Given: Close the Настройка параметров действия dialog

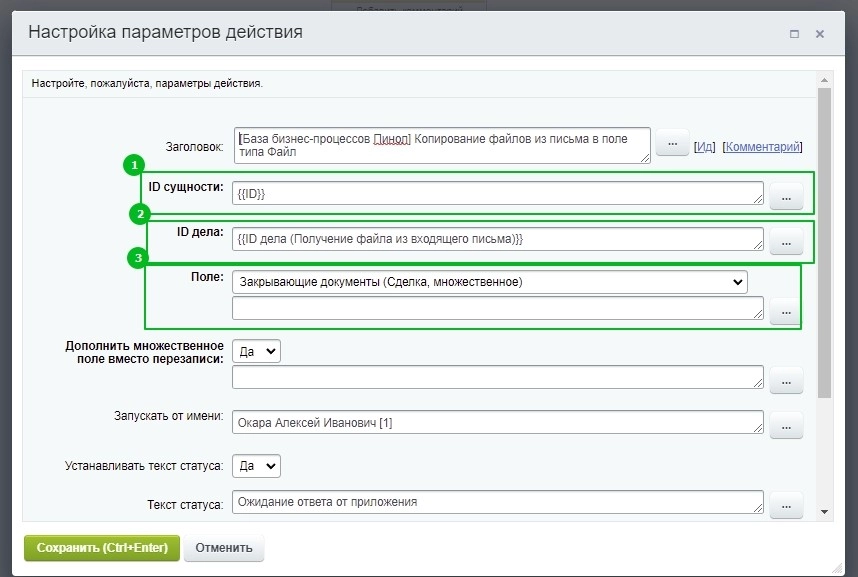Looking at the screenshot, I should click(820, 33).
